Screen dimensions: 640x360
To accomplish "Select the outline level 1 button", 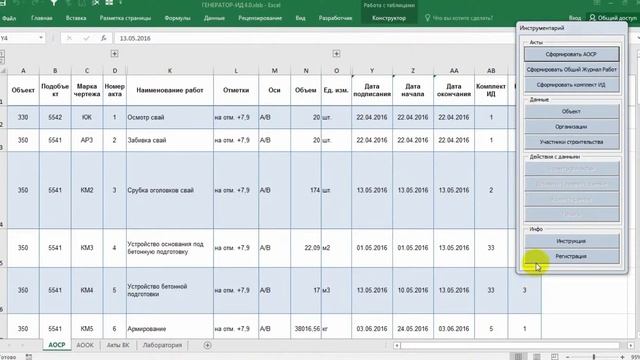I will [x=2, y=53].
